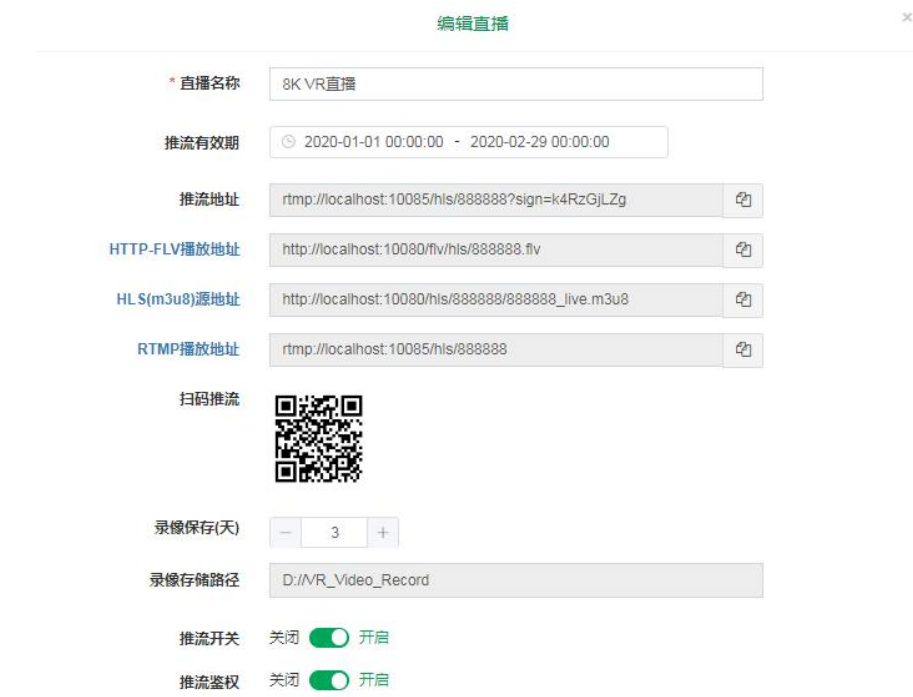Image resolution: width=913 pixels, height=697 pixels.
Task: Click the 推流鉴权 label
Action: pyautogui.click(x=210, y=682)
